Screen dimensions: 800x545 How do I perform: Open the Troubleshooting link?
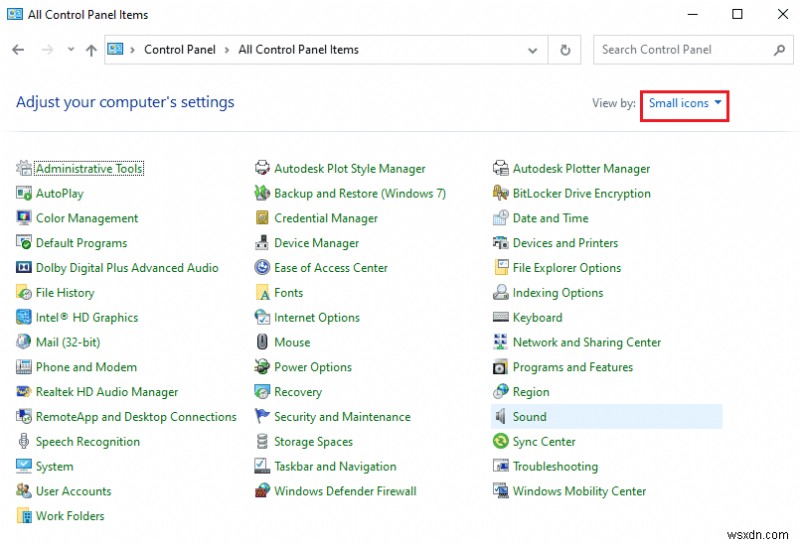[x=555, y=467]
